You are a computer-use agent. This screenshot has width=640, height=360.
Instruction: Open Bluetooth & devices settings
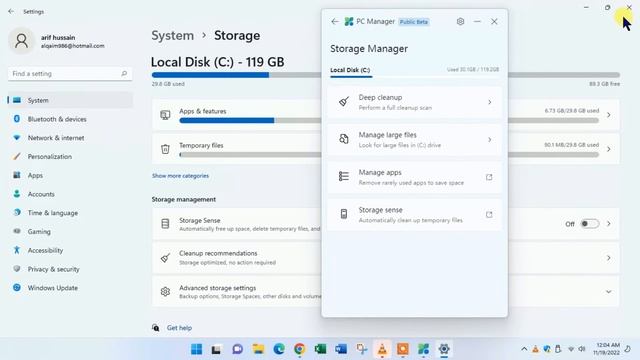[70, 119]
